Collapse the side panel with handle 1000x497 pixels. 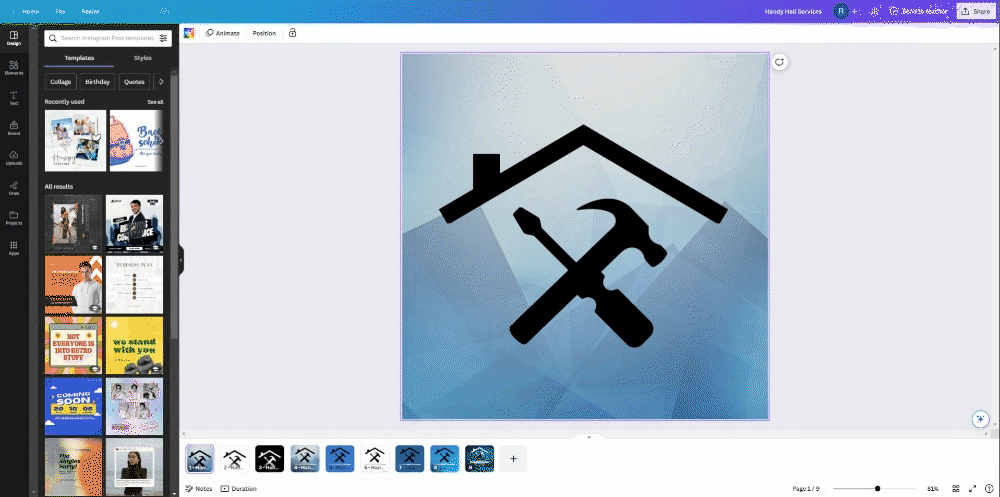[181, 260]
